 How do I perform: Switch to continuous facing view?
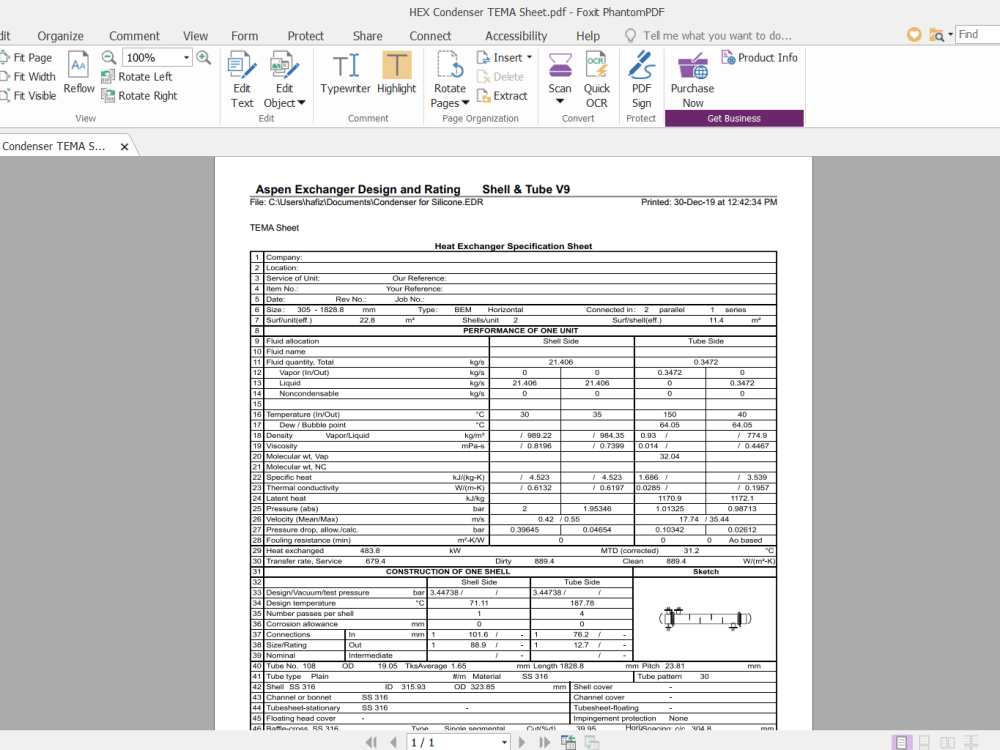[x=971, y=742]
